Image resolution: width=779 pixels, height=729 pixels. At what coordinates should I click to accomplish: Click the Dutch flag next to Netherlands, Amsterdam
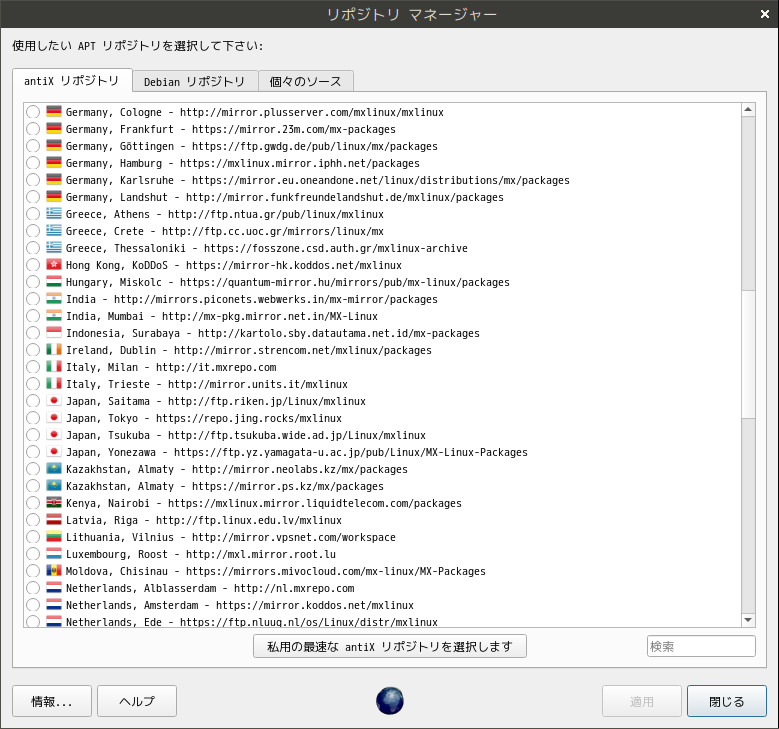pos(54,605)
